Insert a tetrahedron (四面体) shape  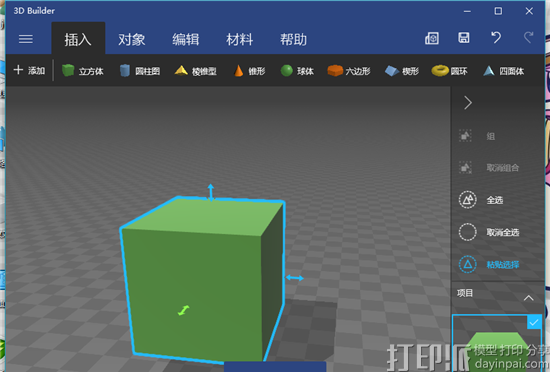click(x=503, y=71)
